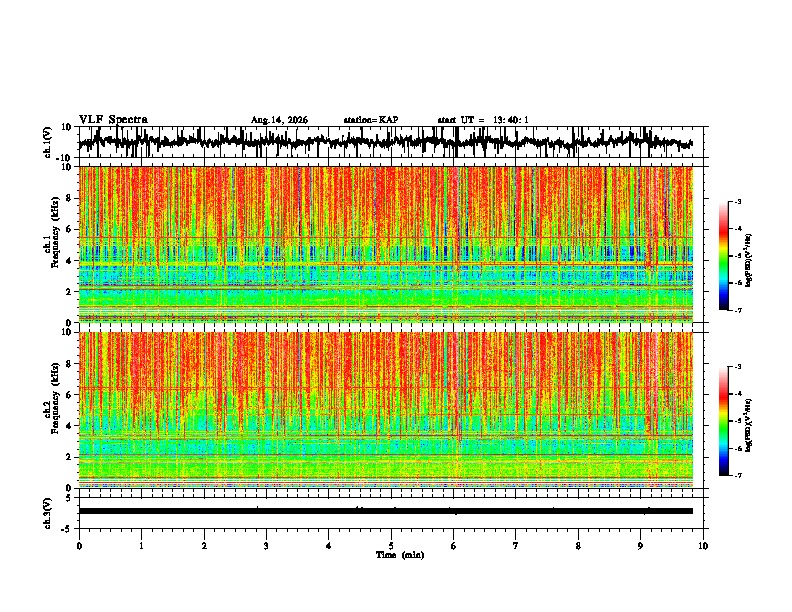Click the start UT 13:40:1 text
The image size is (792, 612).
click(x=483, y=120)
